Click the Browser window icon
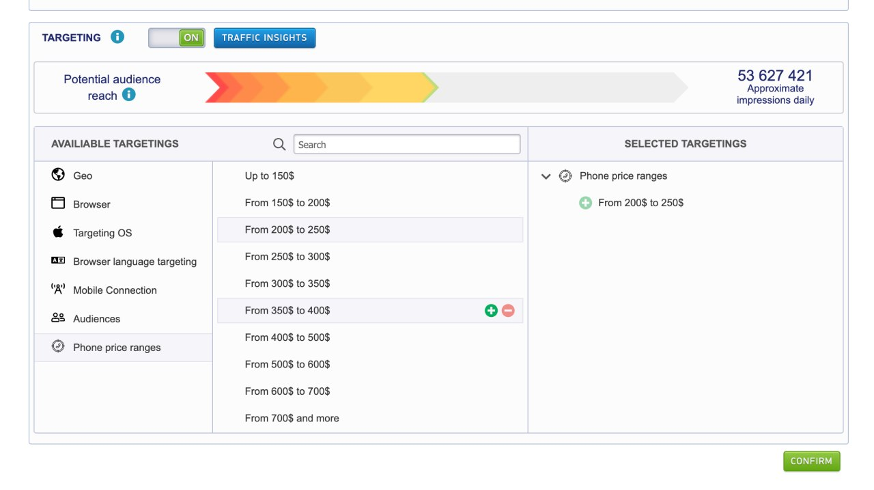This screenshot has width=874, height=490. pyautogui.click(x=58, y=203)
